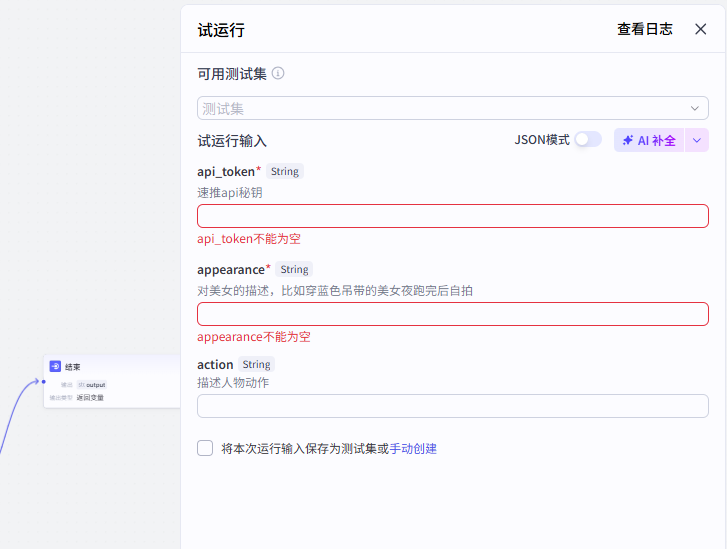This screenshot has height=549, width=727.
Task: Click into the appearance input field
Action: click(x=452, y=314)
